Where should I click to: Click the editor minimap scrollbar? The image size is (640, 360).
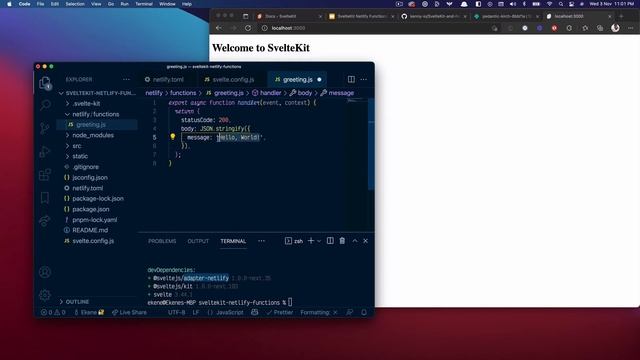(371, 145)
